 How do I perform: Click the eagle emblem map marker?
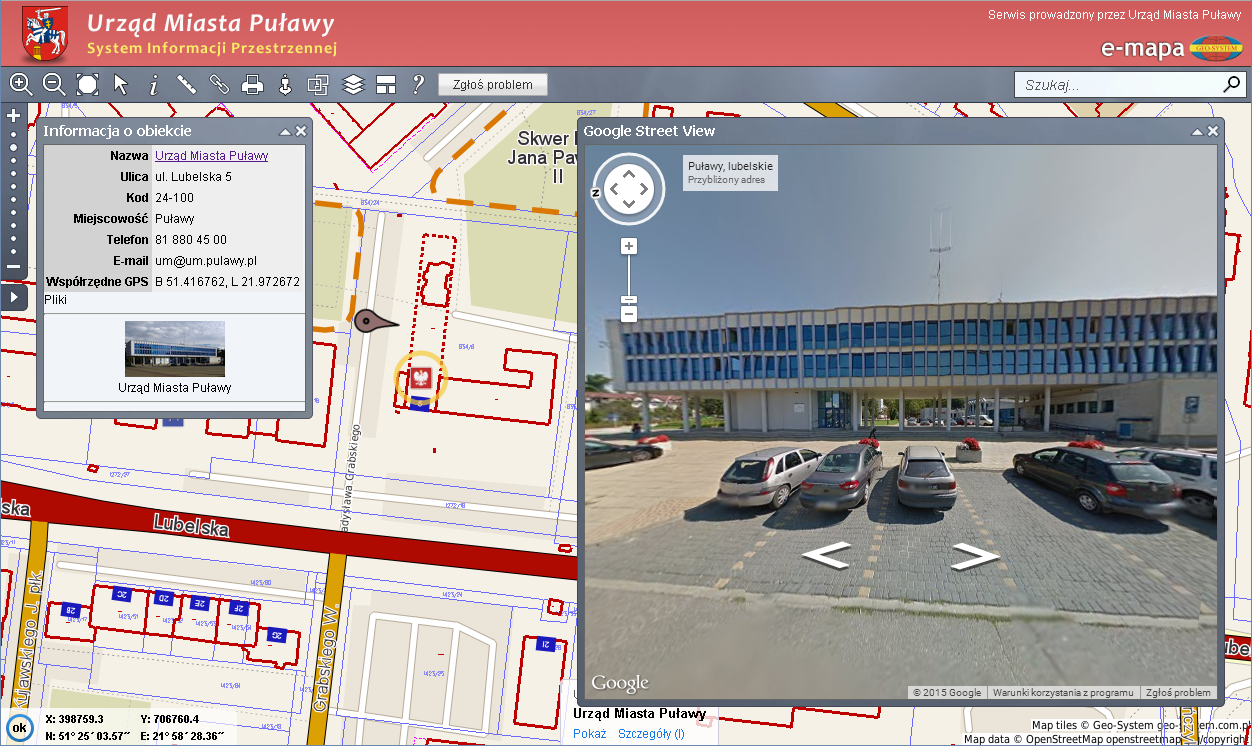coord(420,379)
